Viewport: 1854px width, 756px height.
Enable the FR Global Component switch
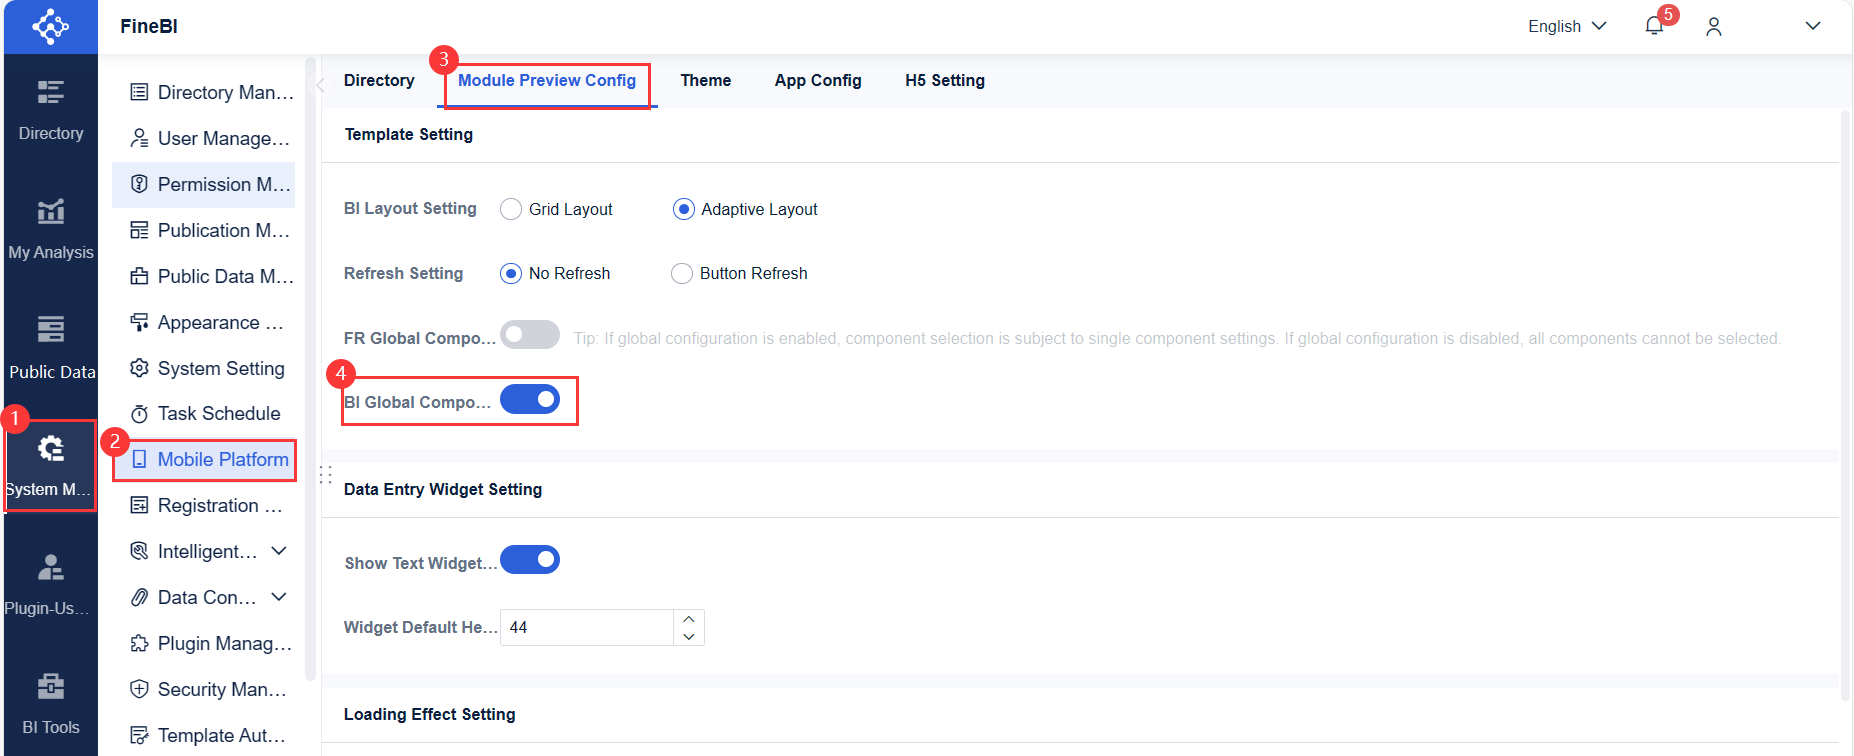click(530, 335)
